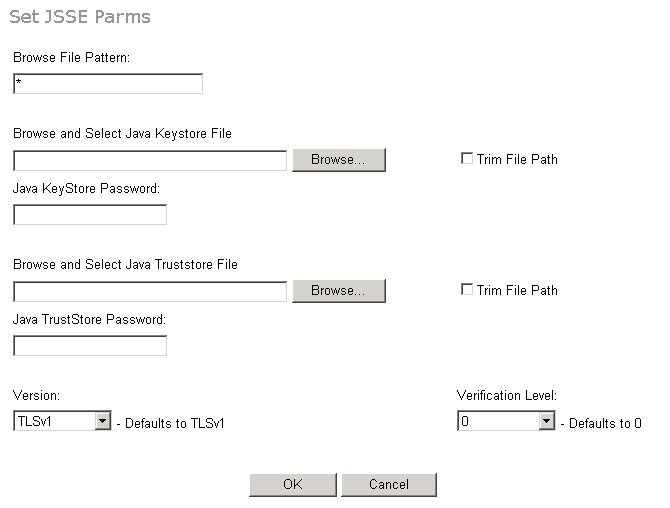The image size is (670, 508).
Task: Click the Truststore's Trim File Path label
Action: (x=517, y=290)
